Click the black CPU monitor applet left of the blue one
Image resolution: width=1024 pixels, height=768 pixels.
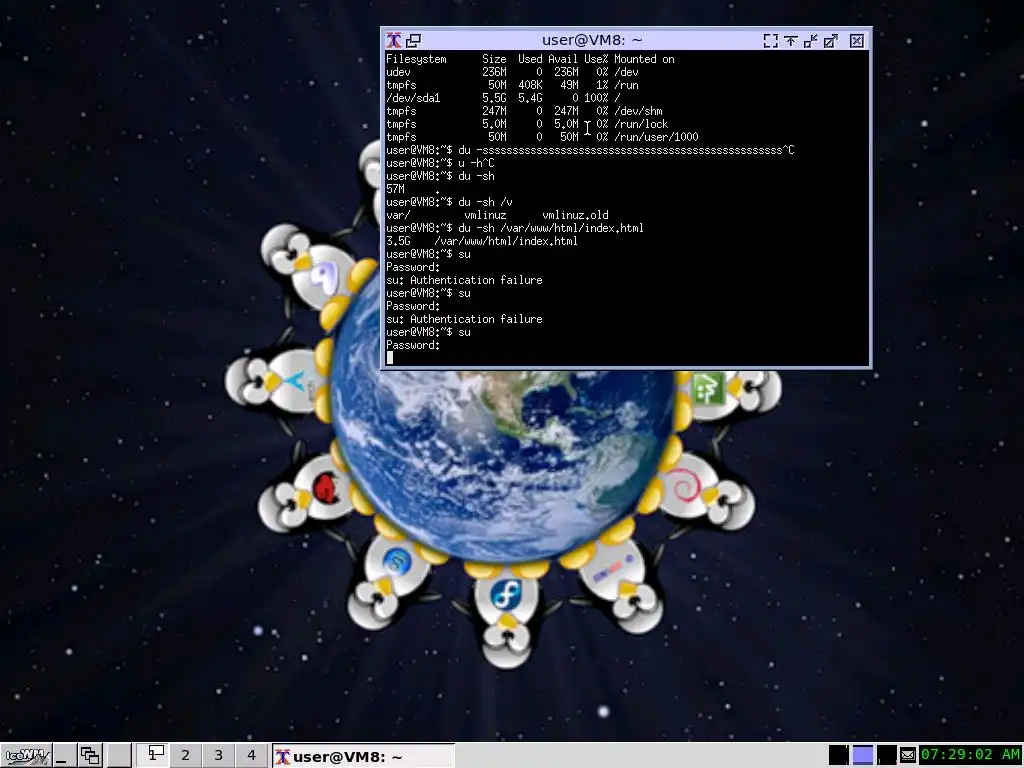839,755
